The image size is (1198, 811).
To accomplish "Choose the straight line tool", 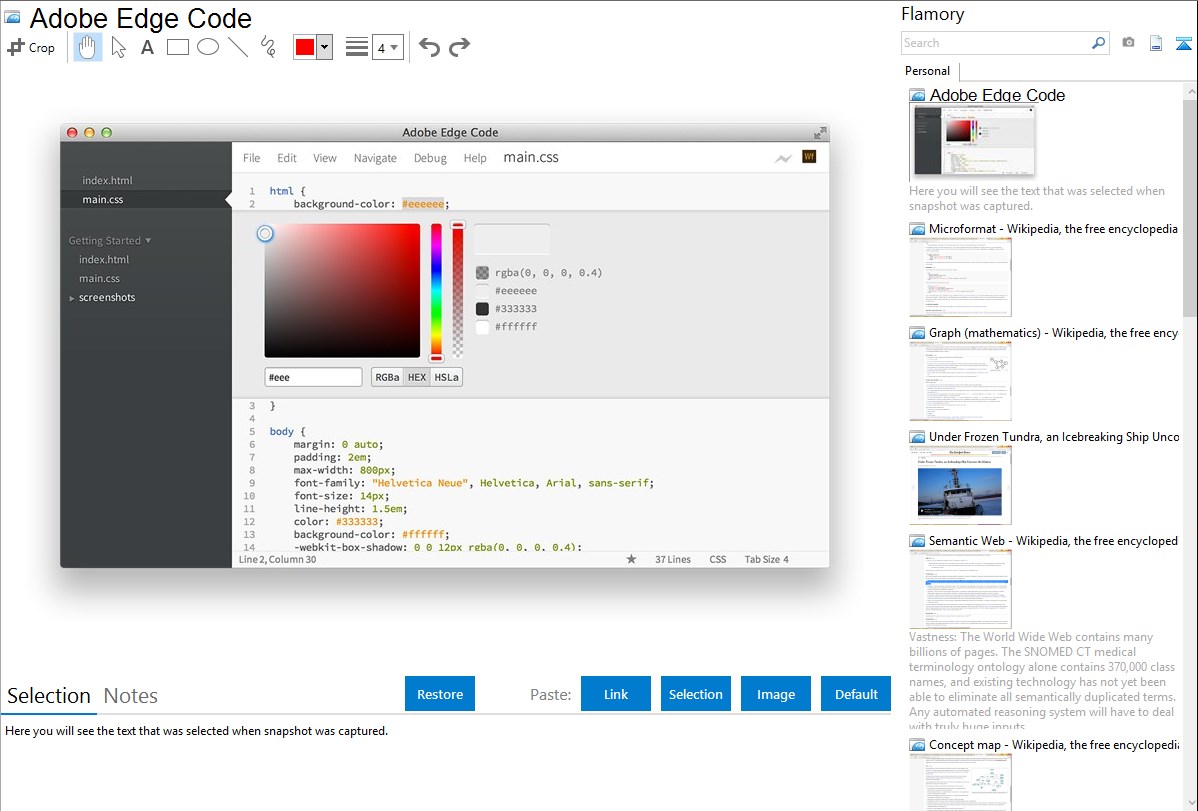I will coord(238,47).
